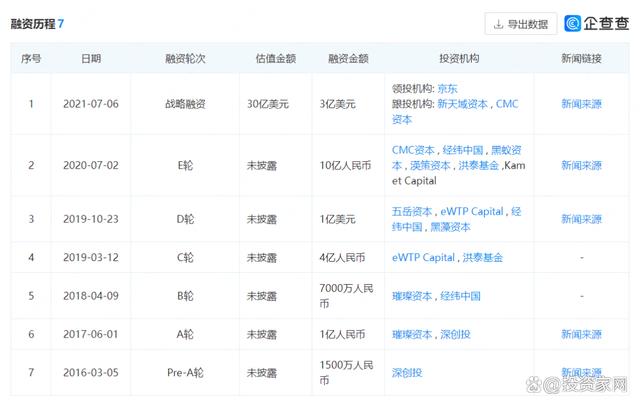The width and height of the screenshot is (640, 407).
Task: Click the 7000万人民币 financing amount
Action: pos(346,296)
